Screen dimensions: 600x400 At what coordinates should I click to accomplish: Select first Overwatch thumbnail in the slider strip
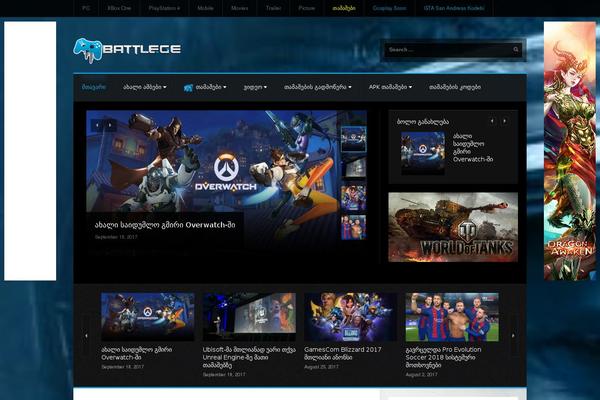click(354, 139)
